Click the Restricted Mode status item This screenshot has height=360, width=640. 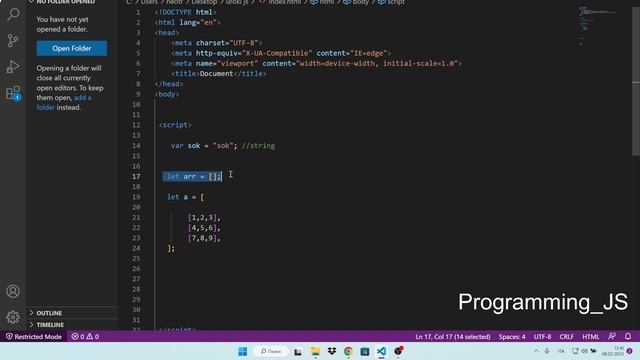pos(33,337)
